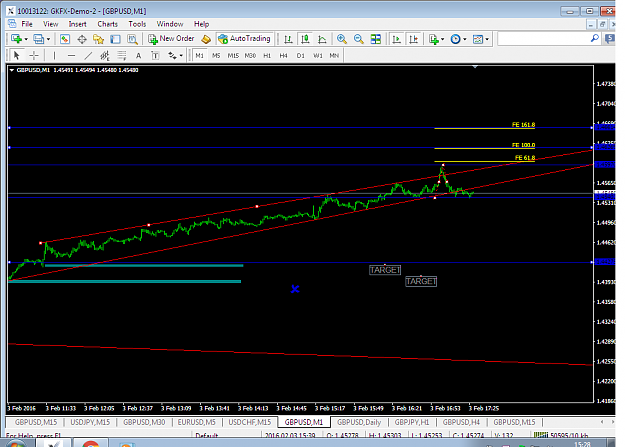Click the FE 100.0 level label
625x447 pixels.
[x=523, y=145]
